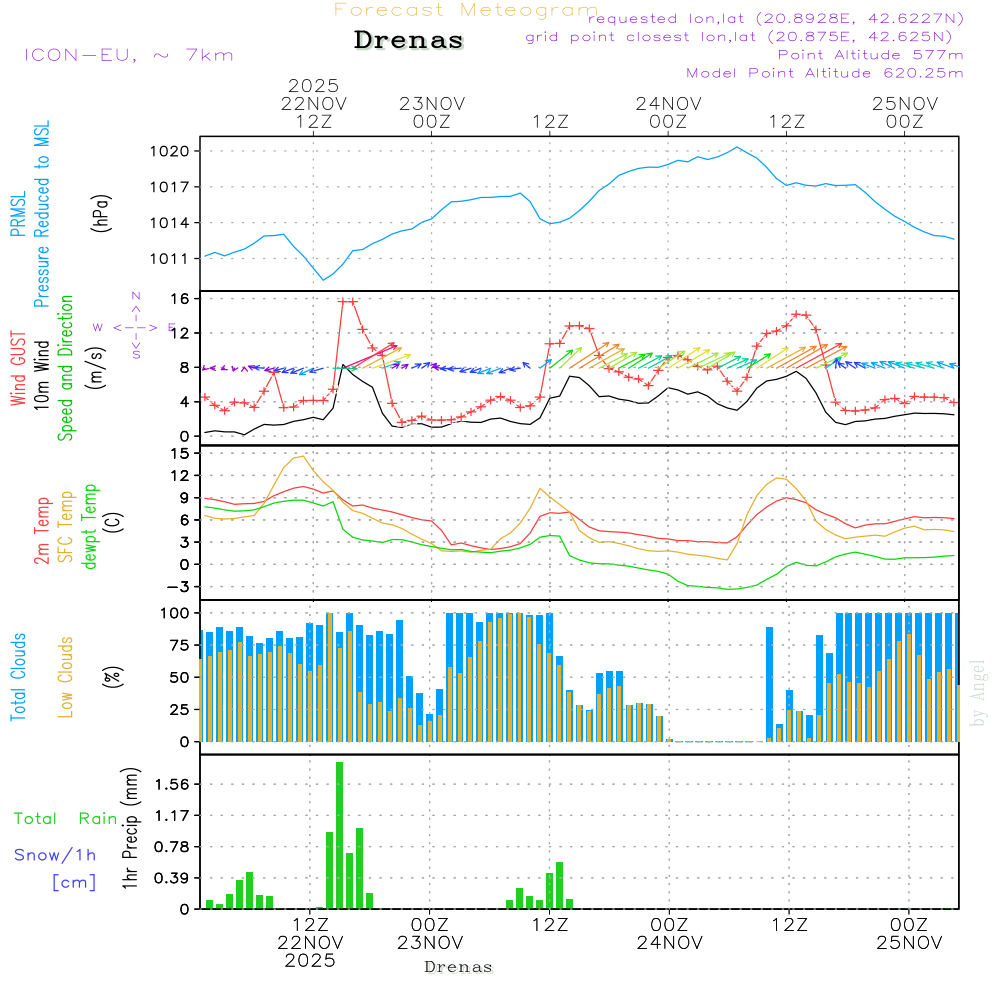Image resolution: width=1000 pixels, height=1000 pixels.
Task: Click the tallest green precipitation bar
Action: [x=340, y=835]
